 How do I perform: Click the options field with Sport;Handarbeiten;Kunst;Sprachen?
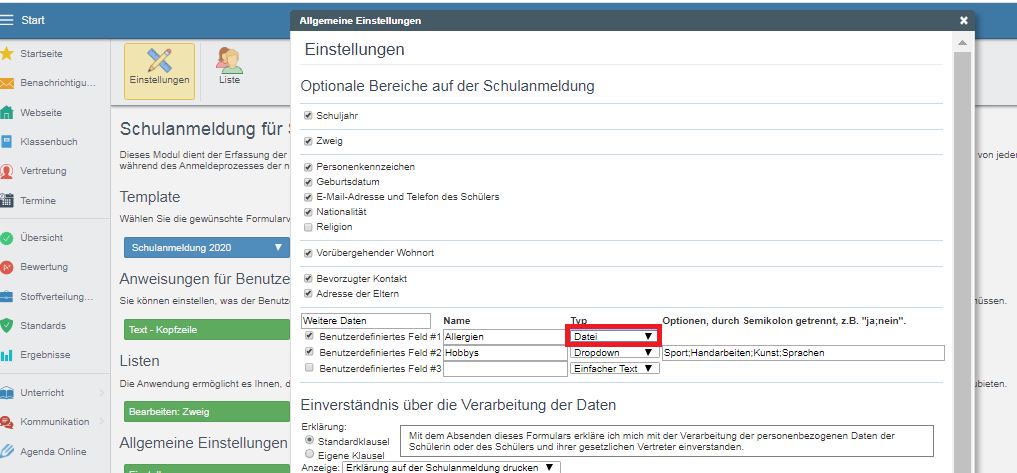[x=803, y=352]
